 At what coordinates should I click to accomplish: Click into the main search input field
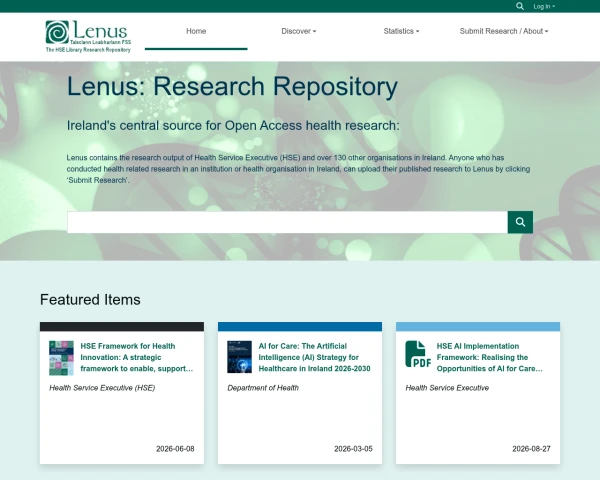287,222
